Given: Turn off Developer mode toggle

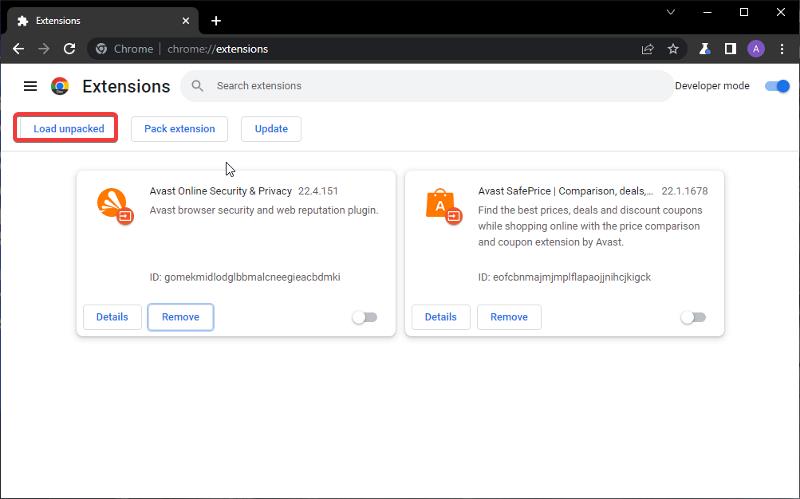Looking at the screenshot, I should (777, 86).
